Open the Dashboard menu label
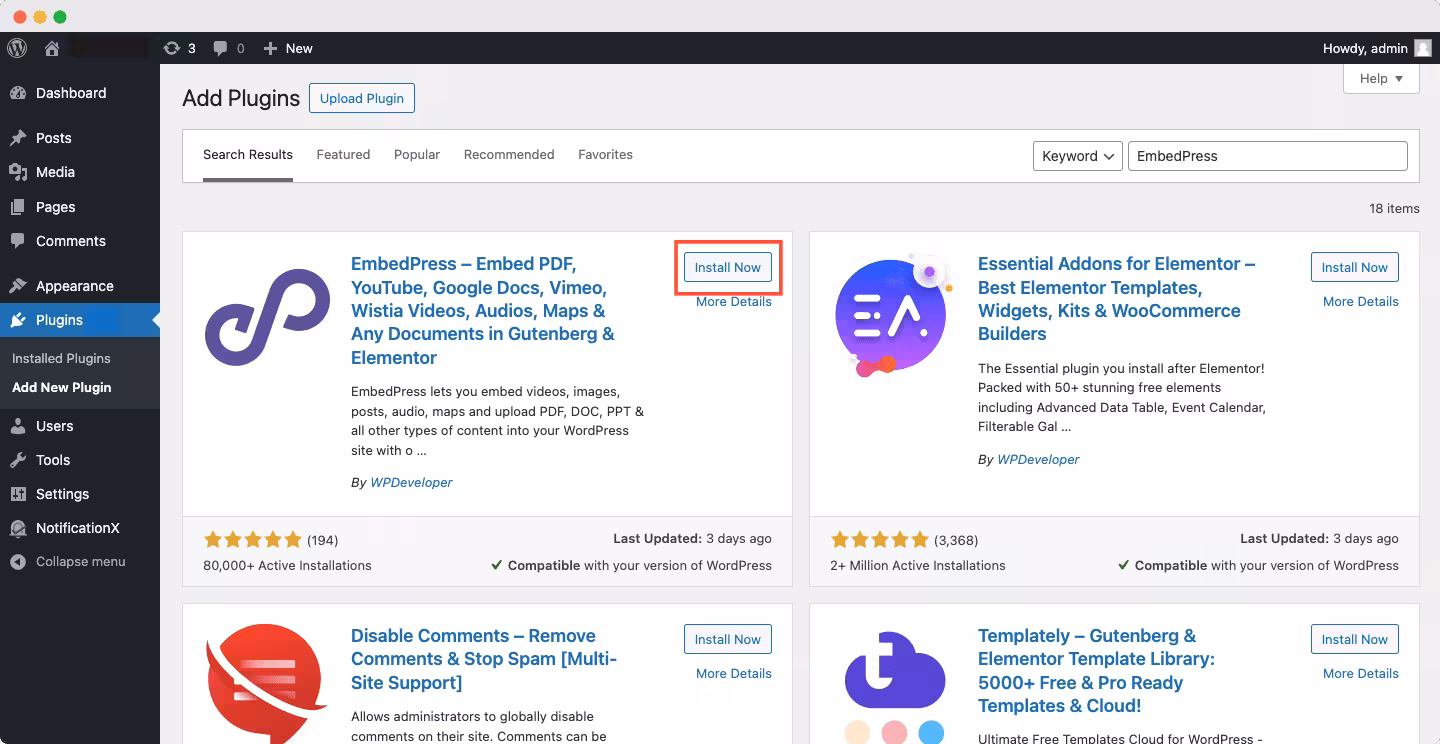Image resolution: width=1440 pixels, height=744 pixels. [x=71, y=93]
